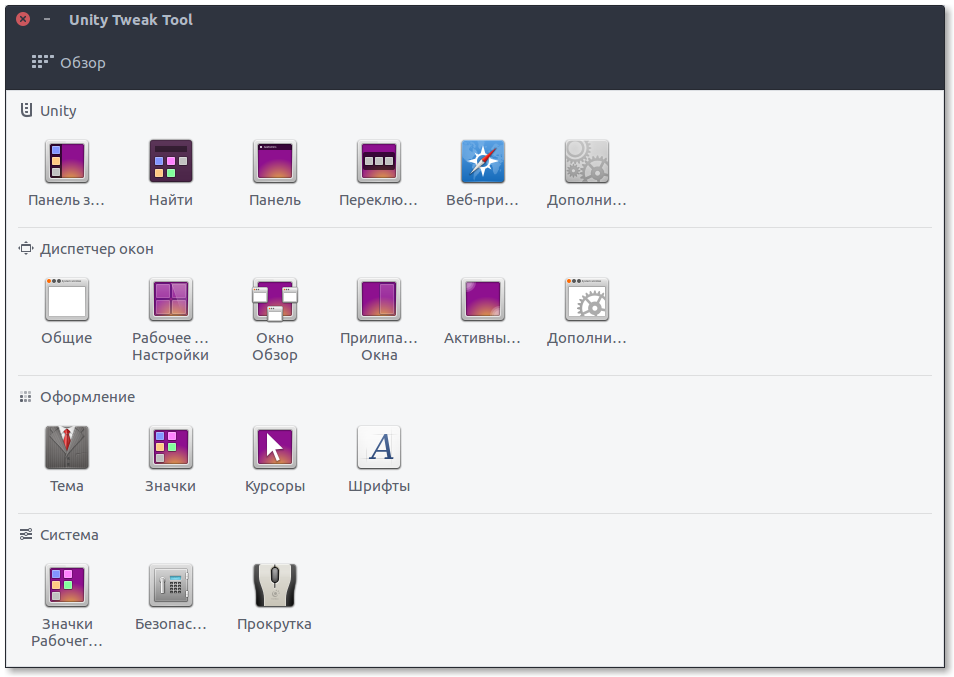The image size is (954, 677).
Task: Open the Безопасность safe icon
Action: pyautogui.click(x=171, y=585)
